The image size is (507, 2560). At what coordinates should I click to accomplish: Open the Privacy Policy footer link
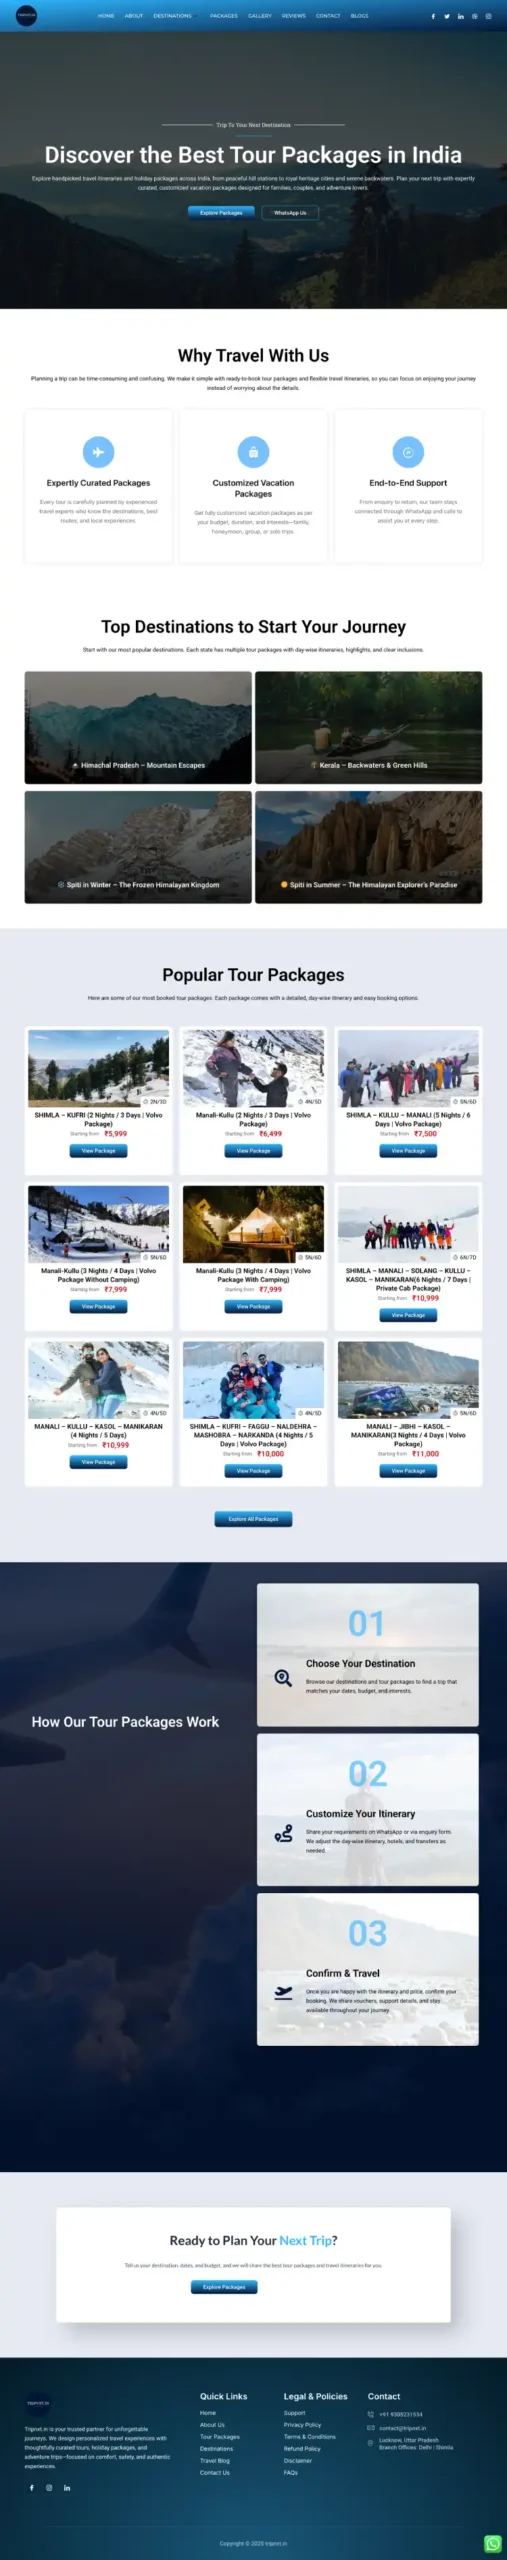click(302, 2424)
